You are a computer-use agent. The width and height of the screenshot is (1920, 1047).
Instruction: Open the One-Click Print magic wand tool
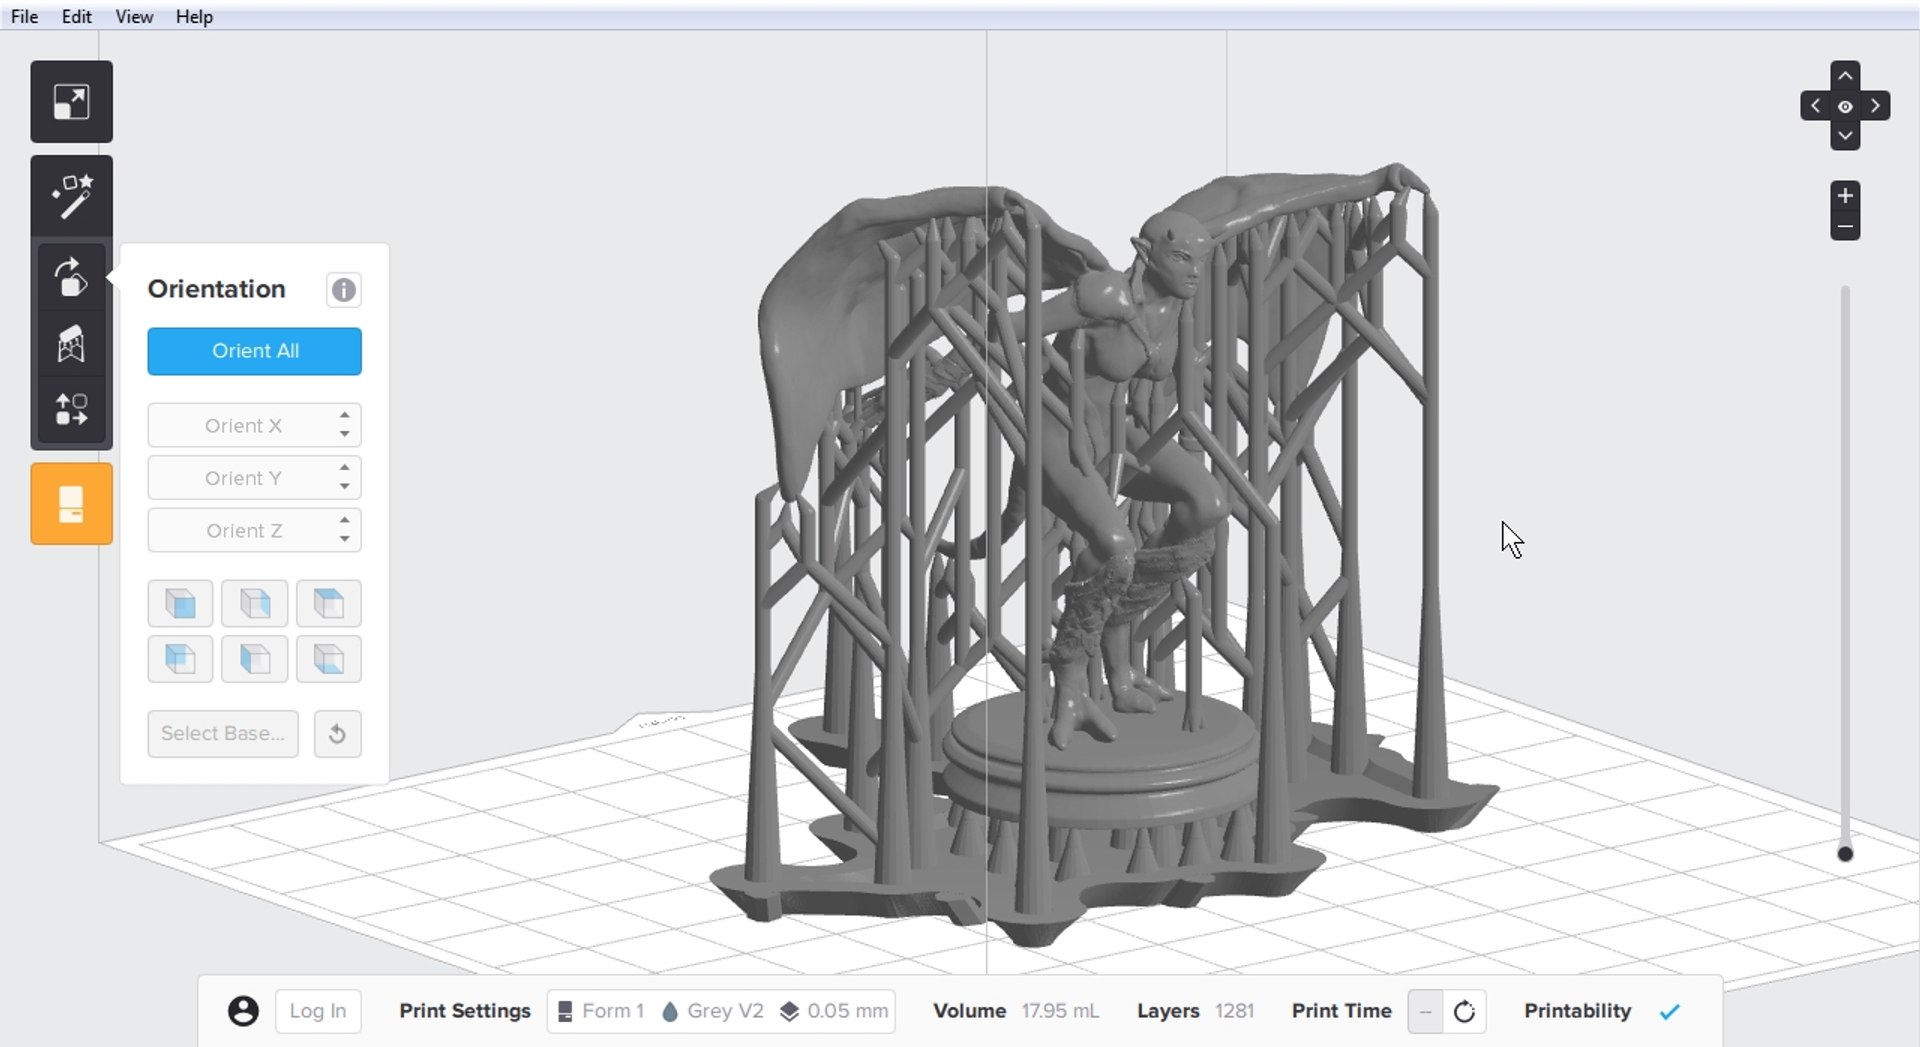[71, 197]
